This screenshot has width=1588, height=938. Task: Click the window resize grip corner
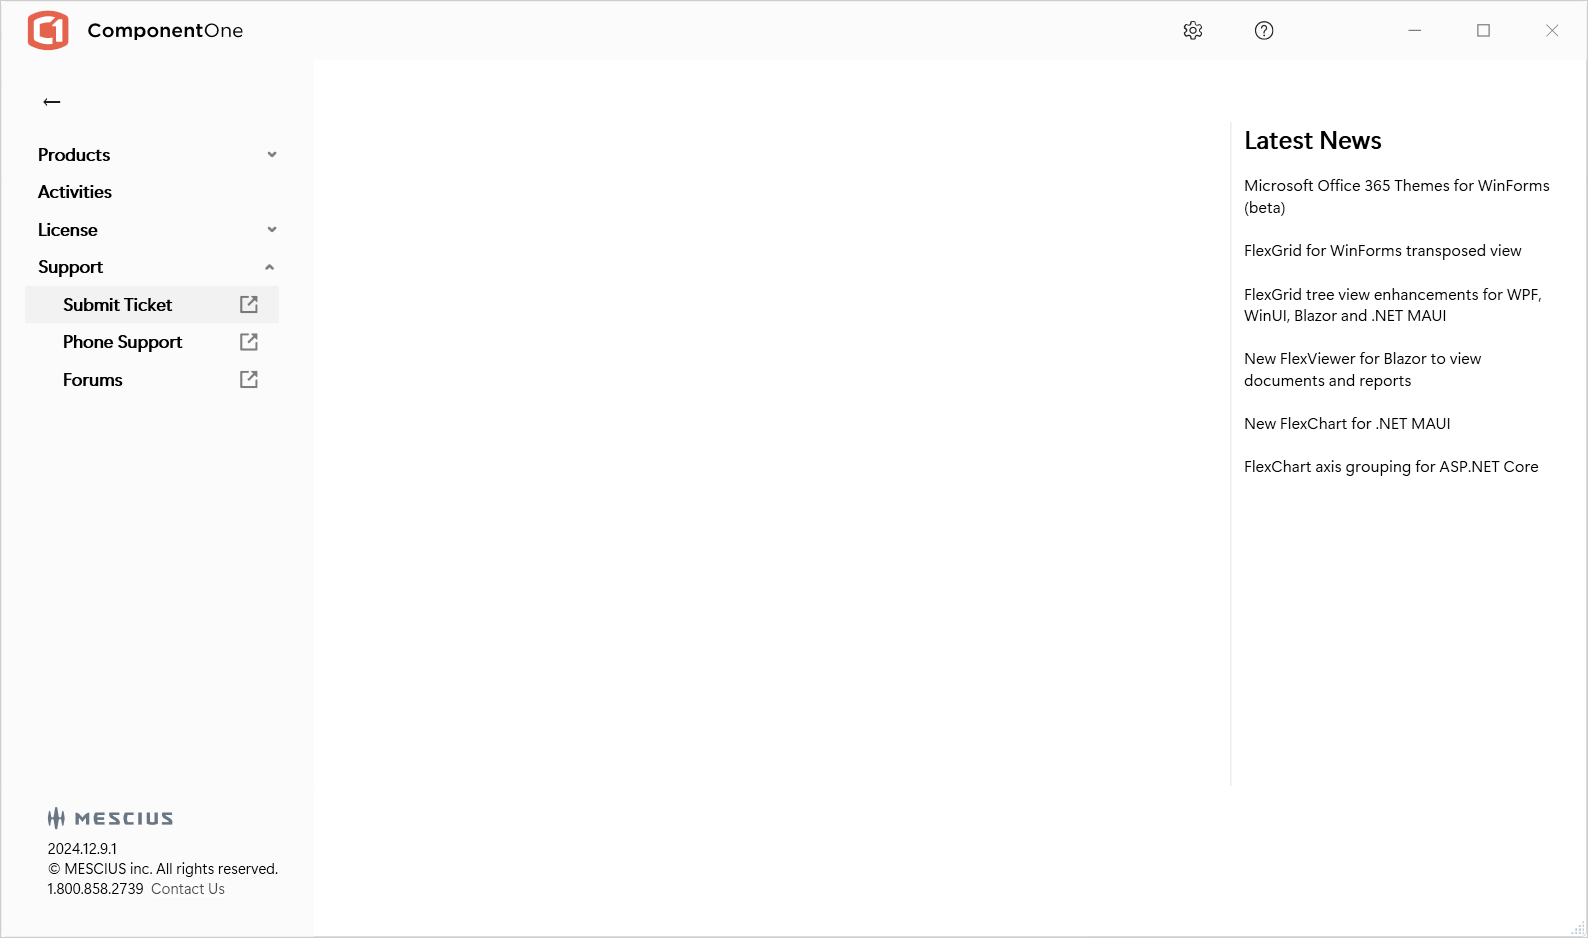[x=1578, y=929]
